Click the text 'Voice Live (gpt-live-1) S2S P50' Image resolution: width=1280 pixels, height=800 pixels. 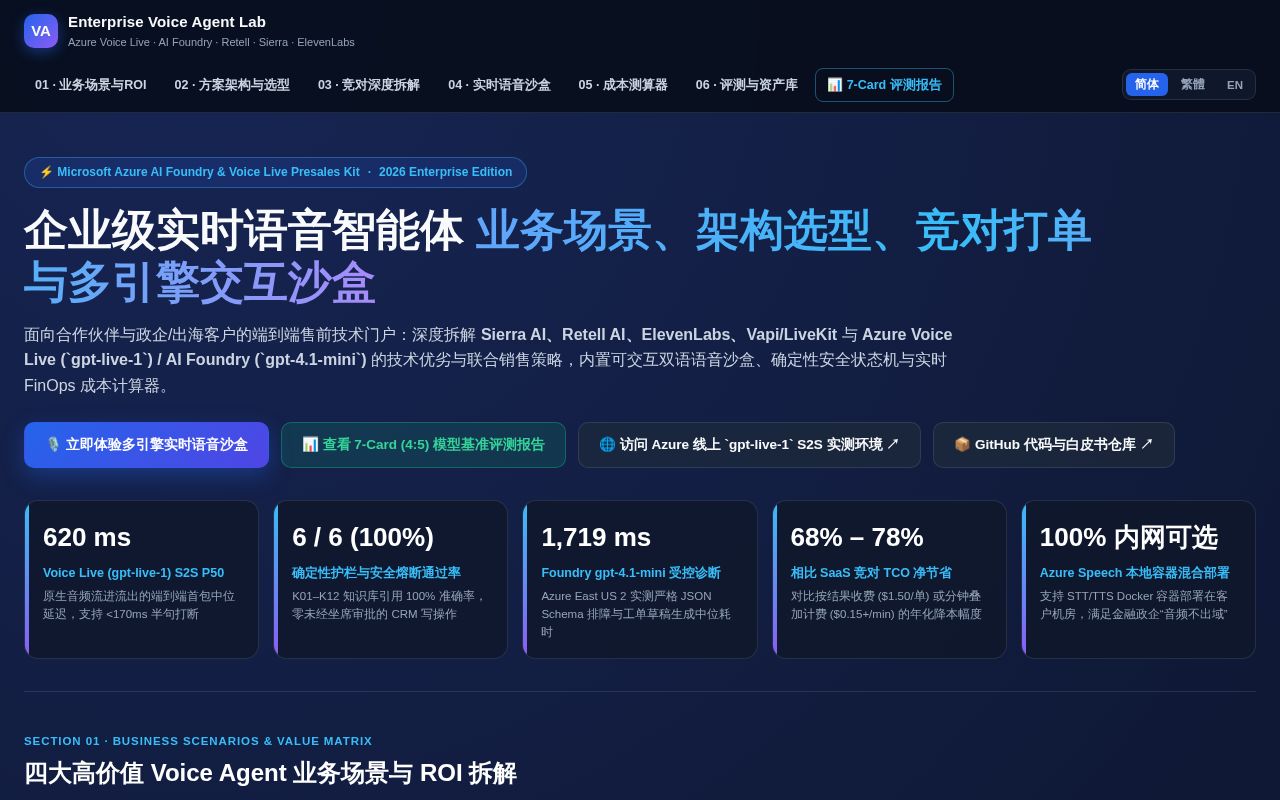click(x=133, y=573)
